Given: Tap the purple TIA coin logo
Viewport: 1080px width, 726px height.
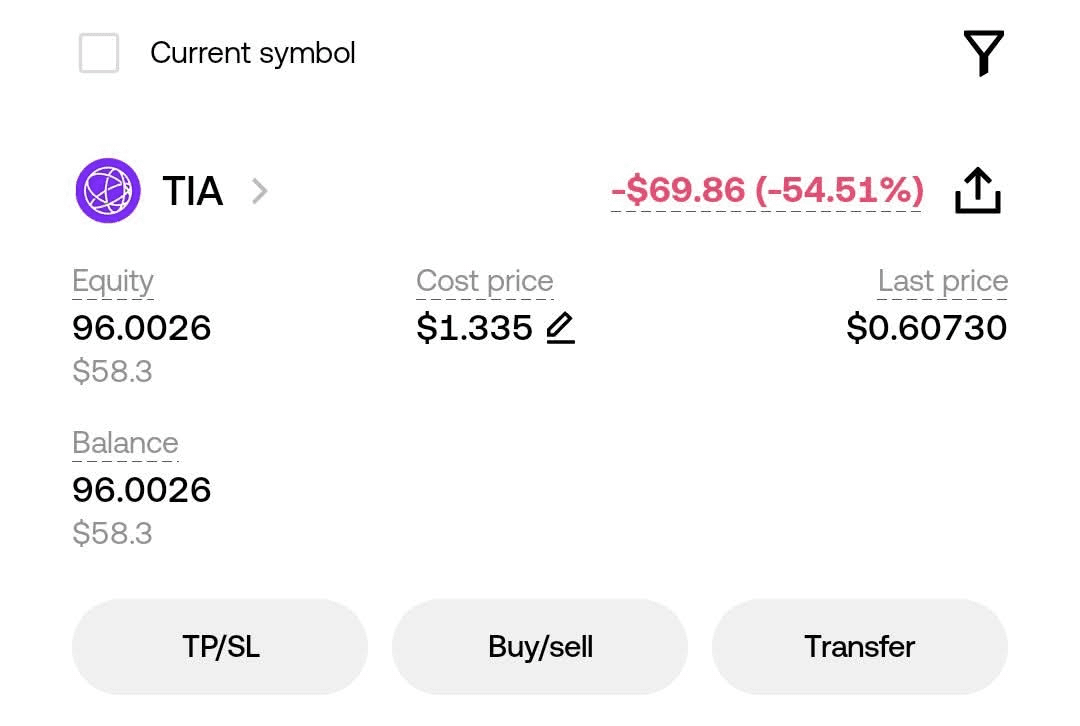Looking at the screenshot, I should coord(108,190).
